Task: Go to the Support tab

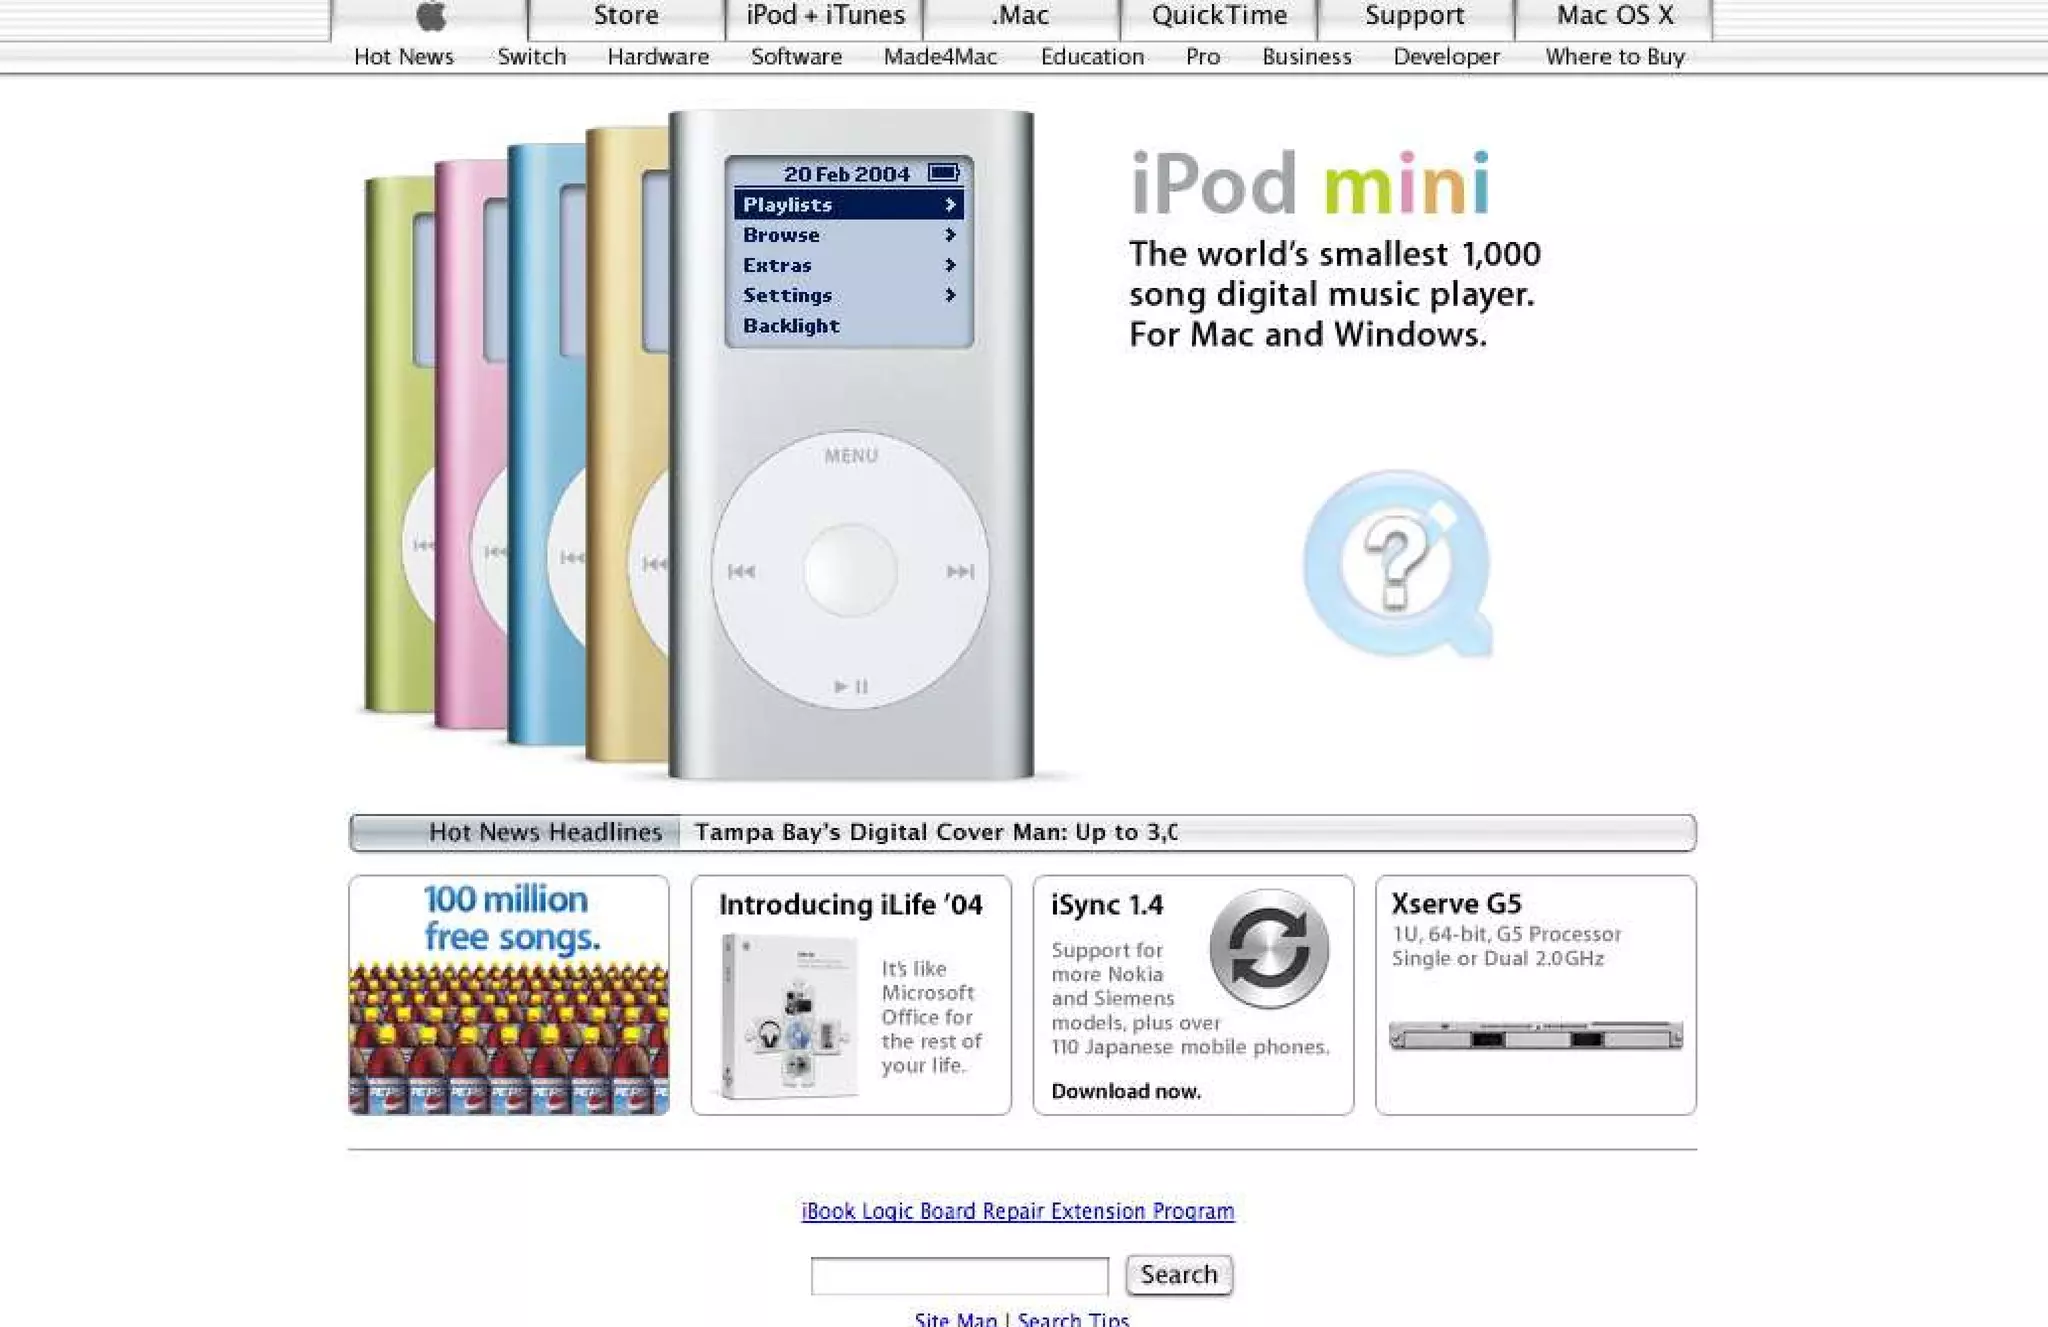Action: (1415, 17)
